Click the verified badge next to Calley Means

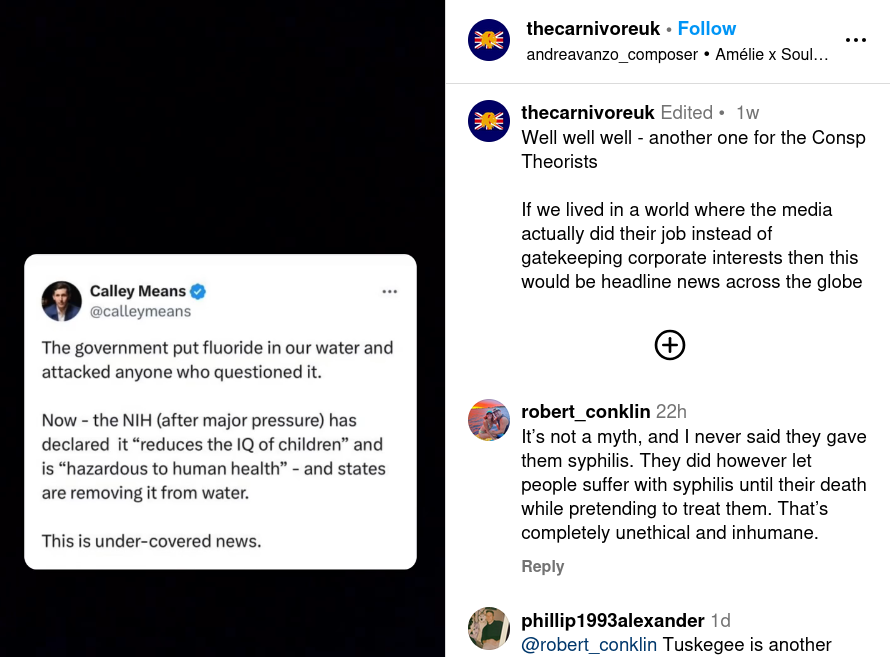199,291
